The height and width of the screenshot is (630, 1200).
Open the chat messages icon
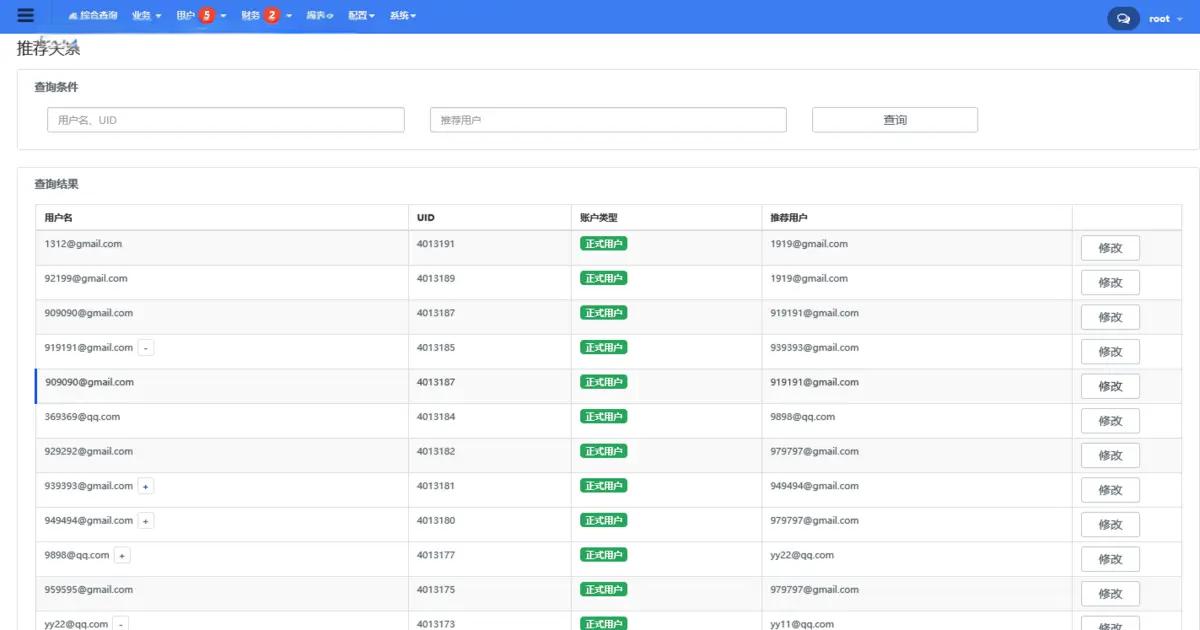coord(1123,18)
